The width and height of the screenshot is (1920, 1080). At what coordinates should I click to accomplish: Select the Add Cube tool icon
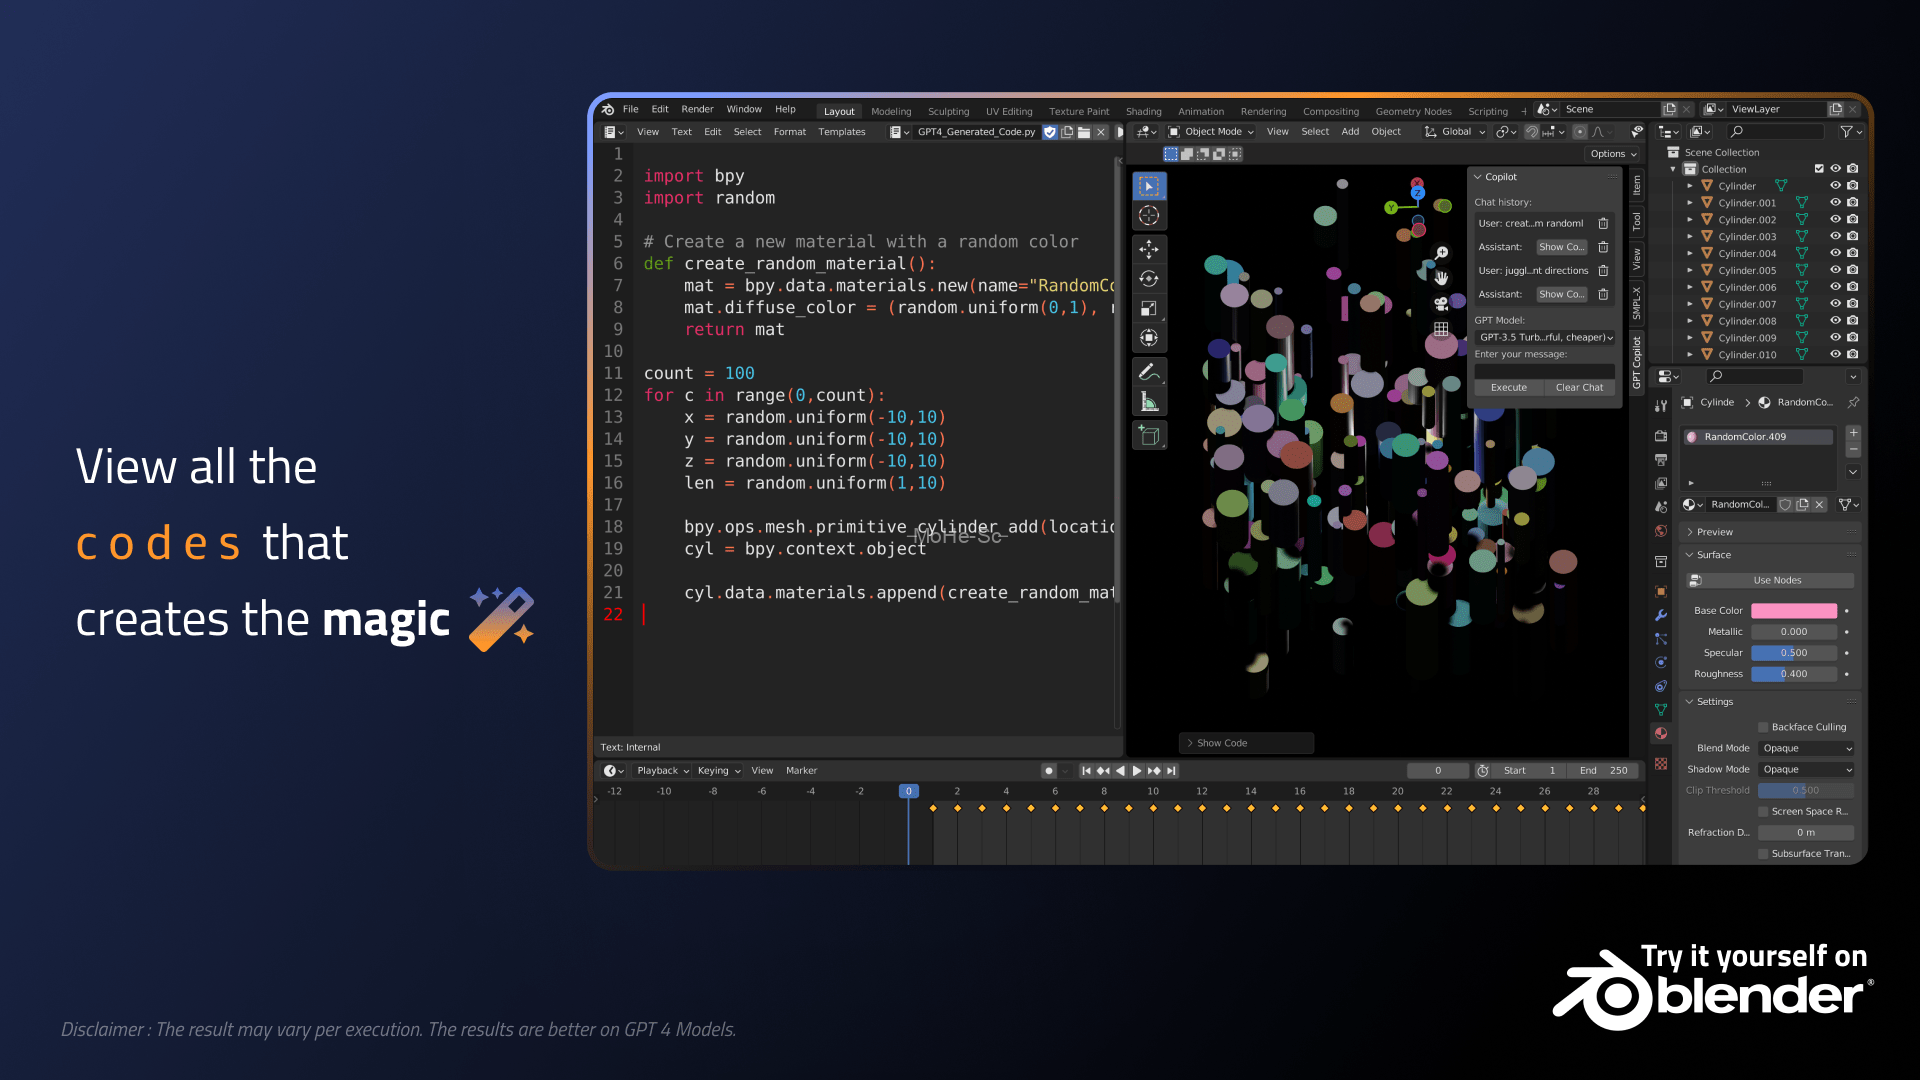coord(1149,436)
